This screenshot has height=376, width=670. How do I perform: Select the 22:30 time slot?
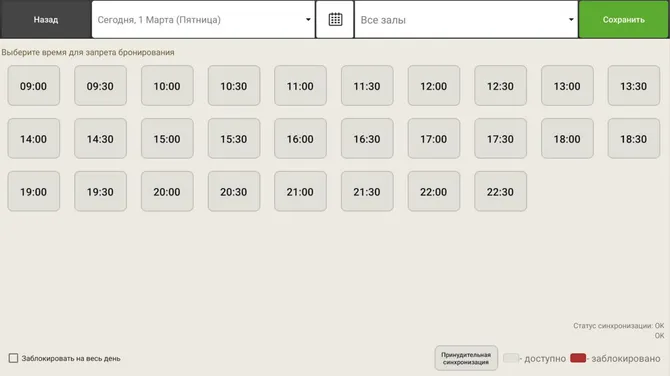[x=500, y=192]
